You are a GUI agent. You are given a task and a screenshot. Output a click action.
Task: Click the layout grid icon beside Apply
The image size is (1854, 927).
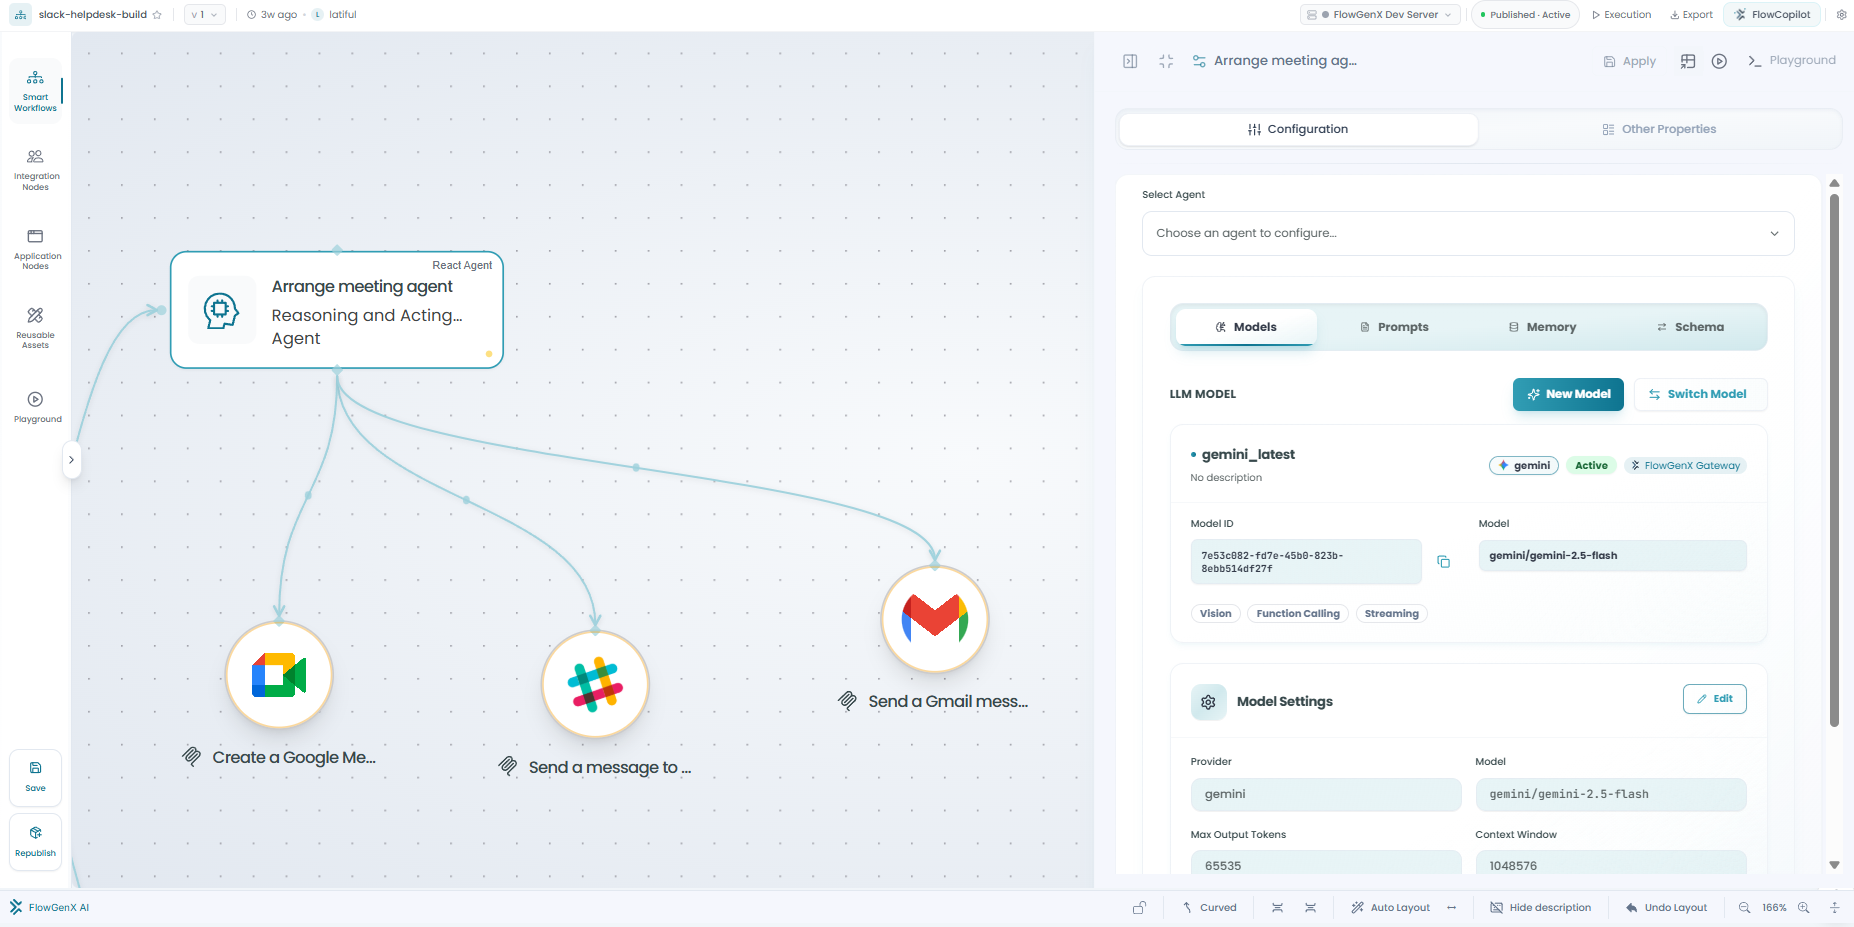[1688, 61]
